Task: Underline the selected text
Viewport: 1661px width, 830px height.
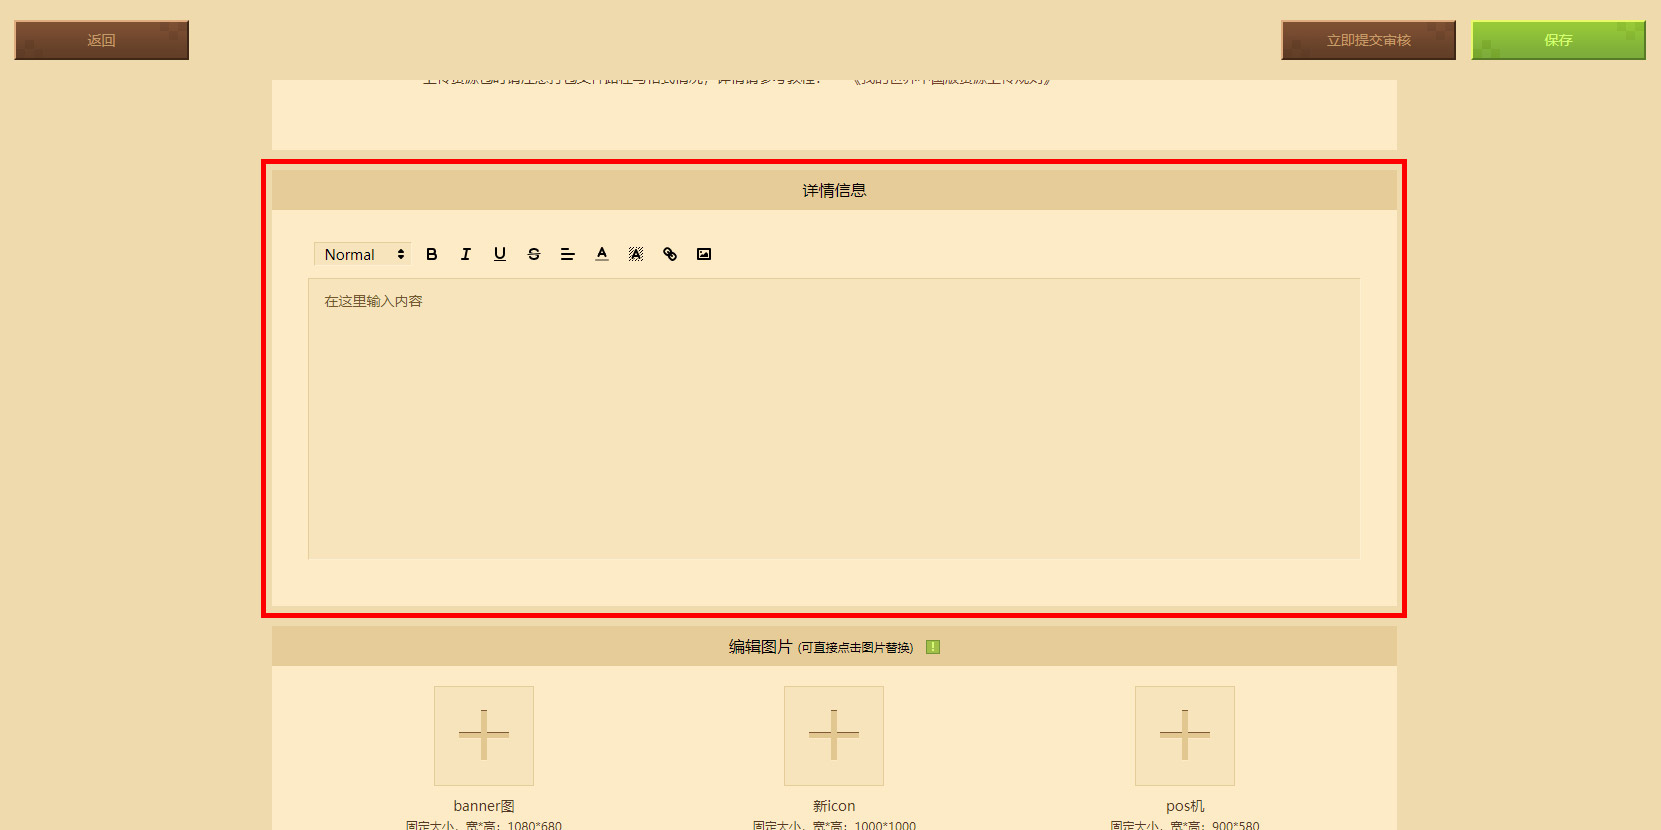Action: click(500, 254)
